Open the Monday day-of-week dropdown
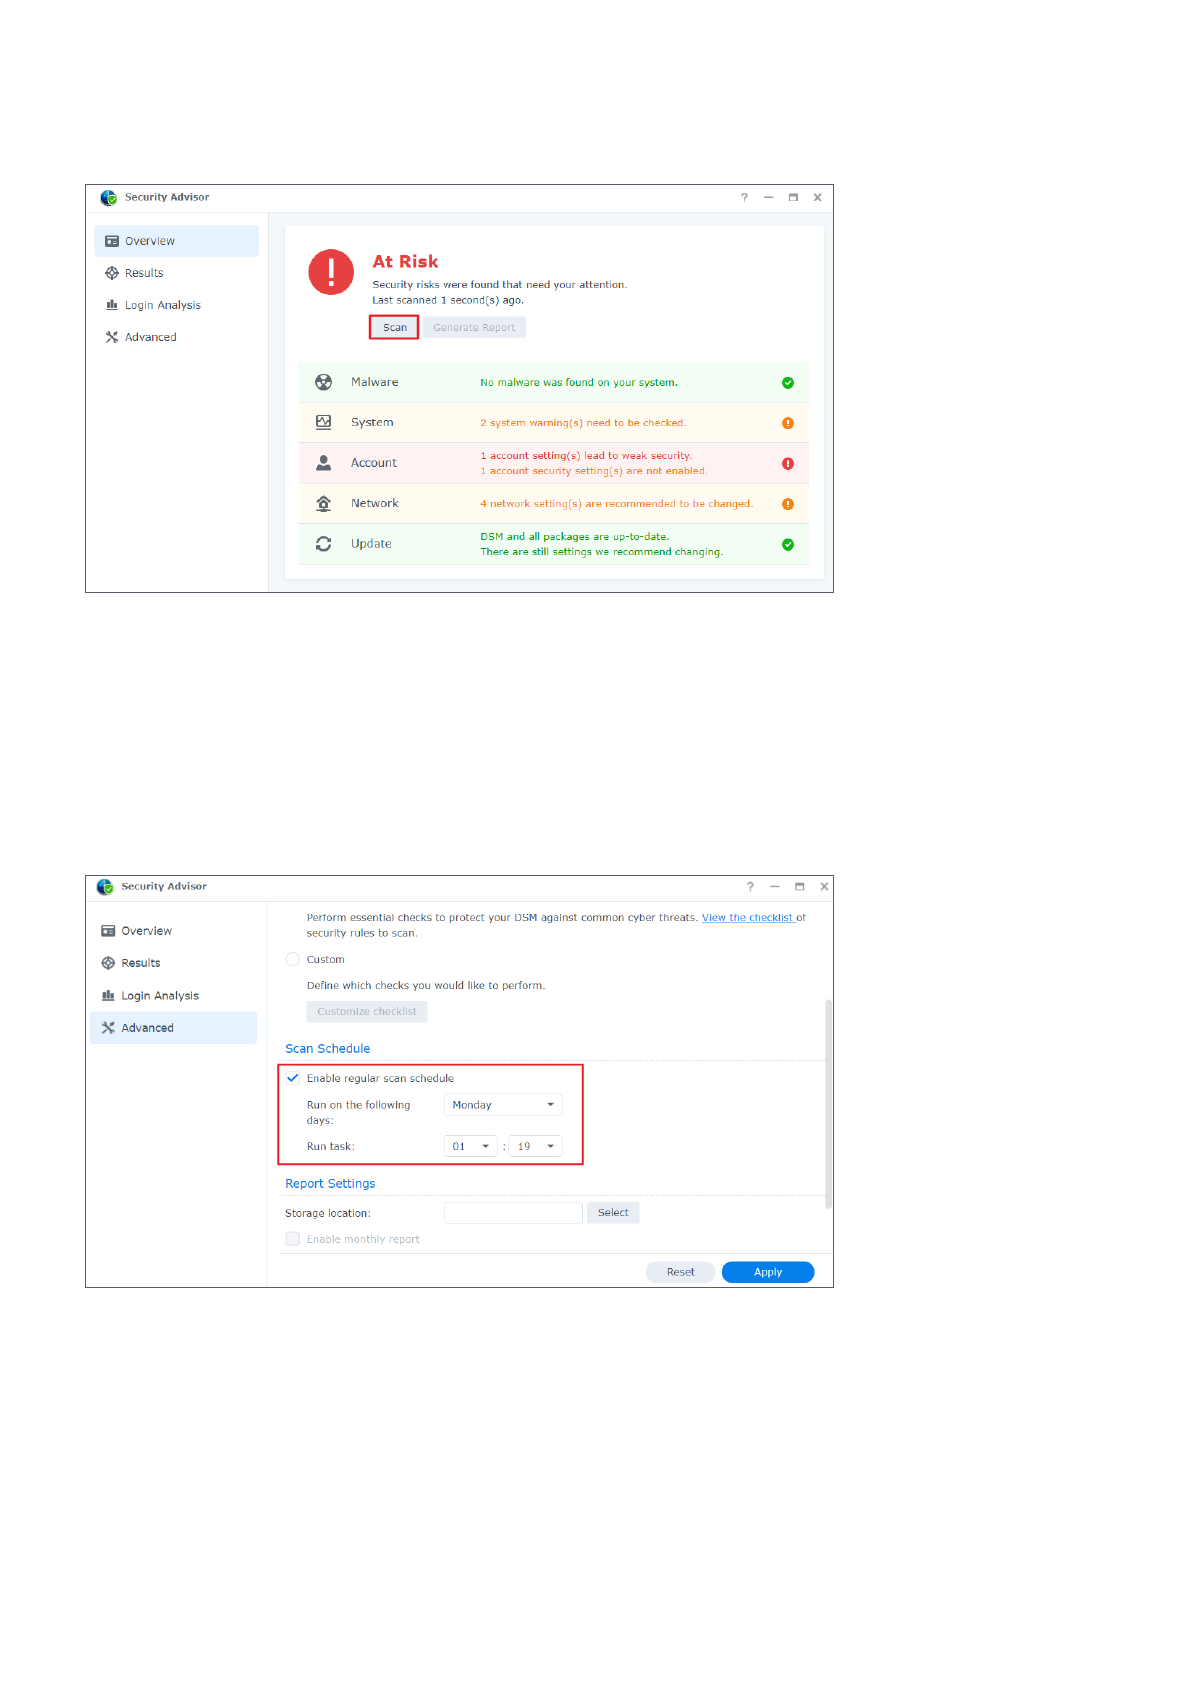Screen dimensions: 1191x1684 [x=503, y=1105]
